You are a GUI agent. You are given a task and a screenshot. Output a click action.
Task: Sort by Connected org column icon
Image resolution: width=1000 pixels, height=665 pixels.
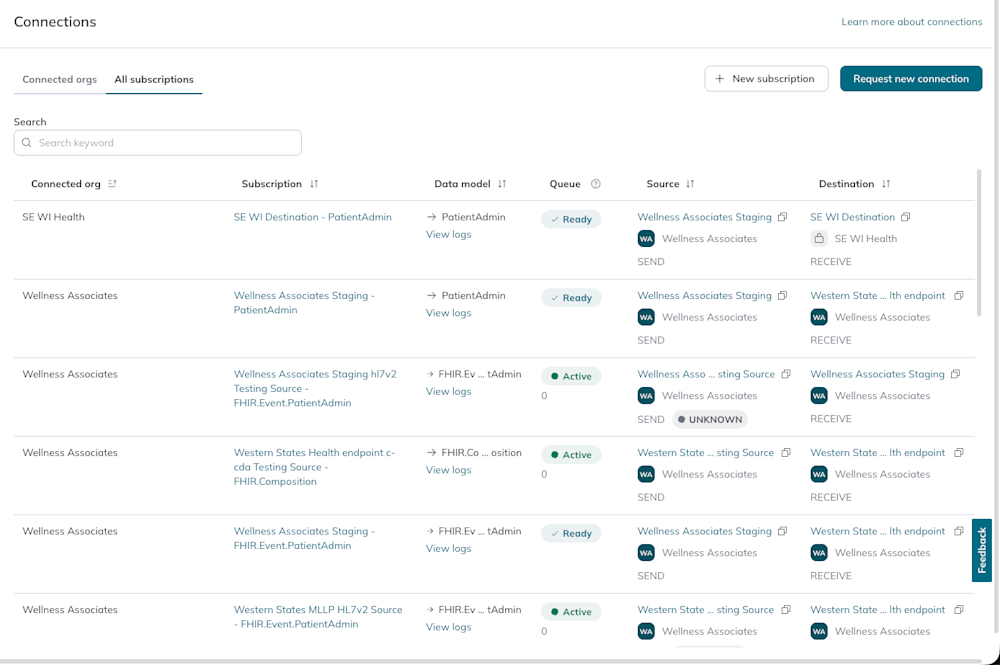point(112,184)
